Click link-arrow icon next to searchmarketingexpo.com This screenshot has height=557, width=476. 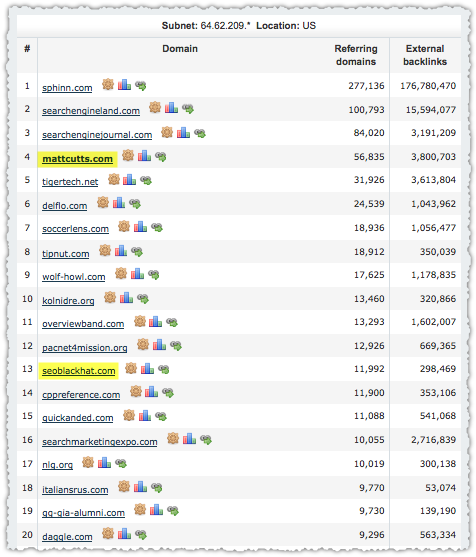point(206,439)
